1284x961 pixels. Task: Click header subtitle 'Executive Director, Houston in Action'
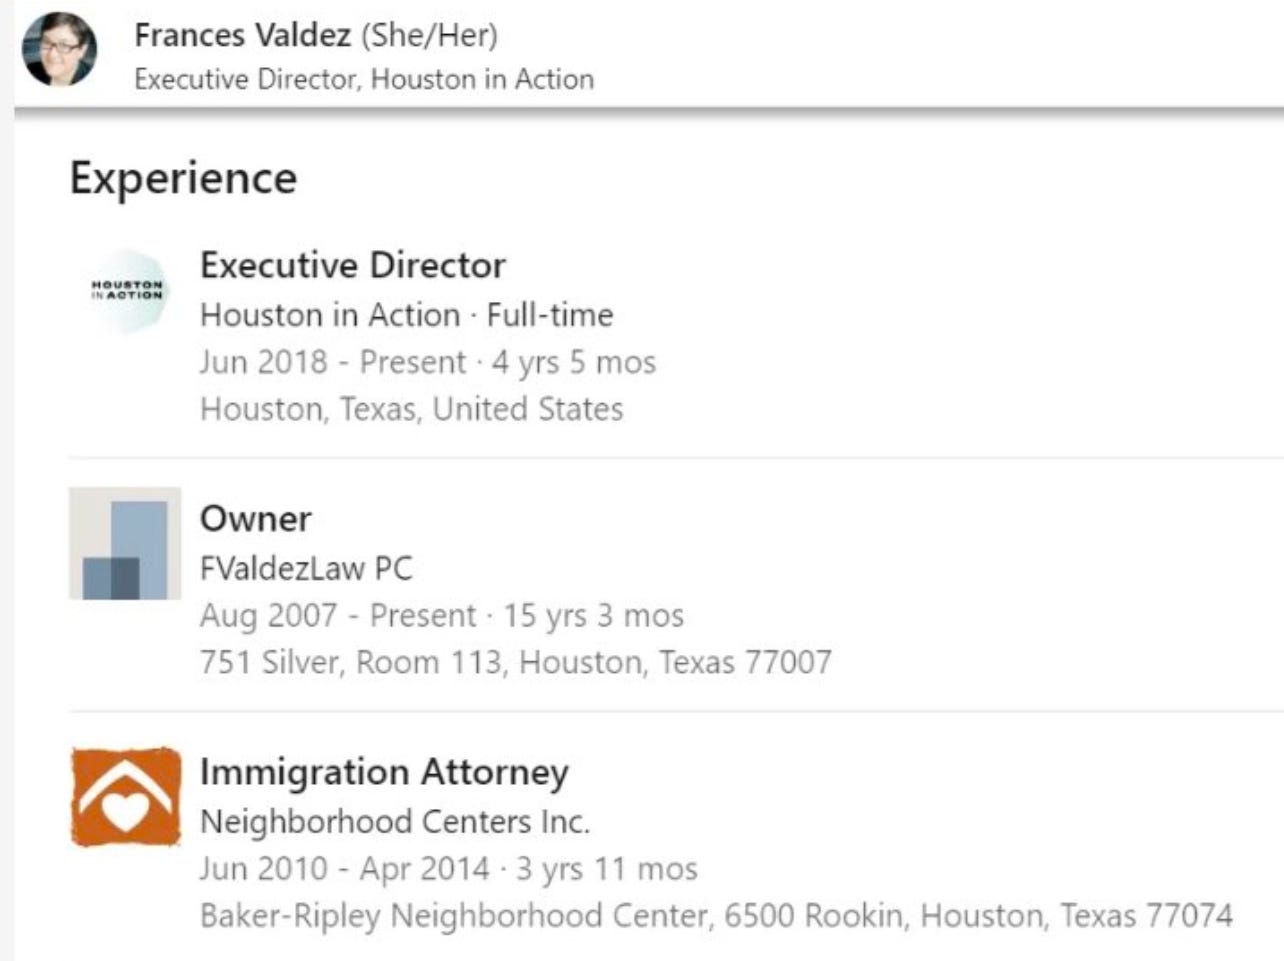364,79
